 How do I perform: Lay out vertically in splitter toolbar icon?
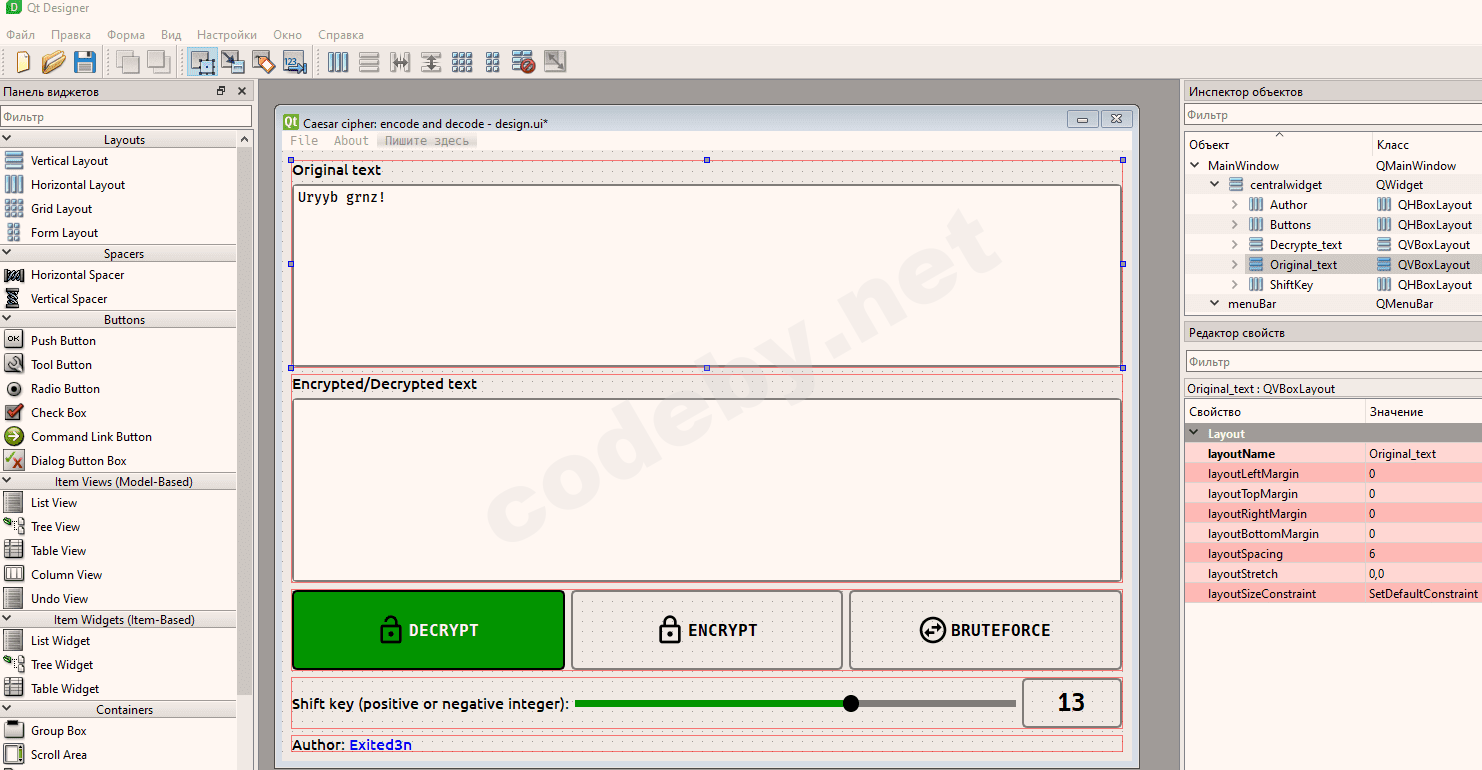[431, 62]
